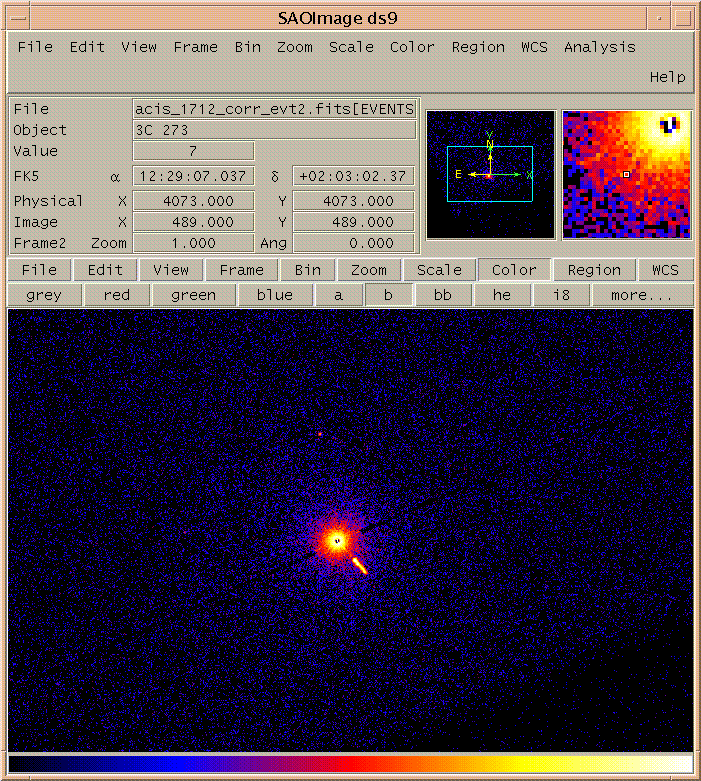Open the Color menu in the menu bar
Image resolution: width=701 pixels, height=781 pixels.
click(x=412, y=47)
